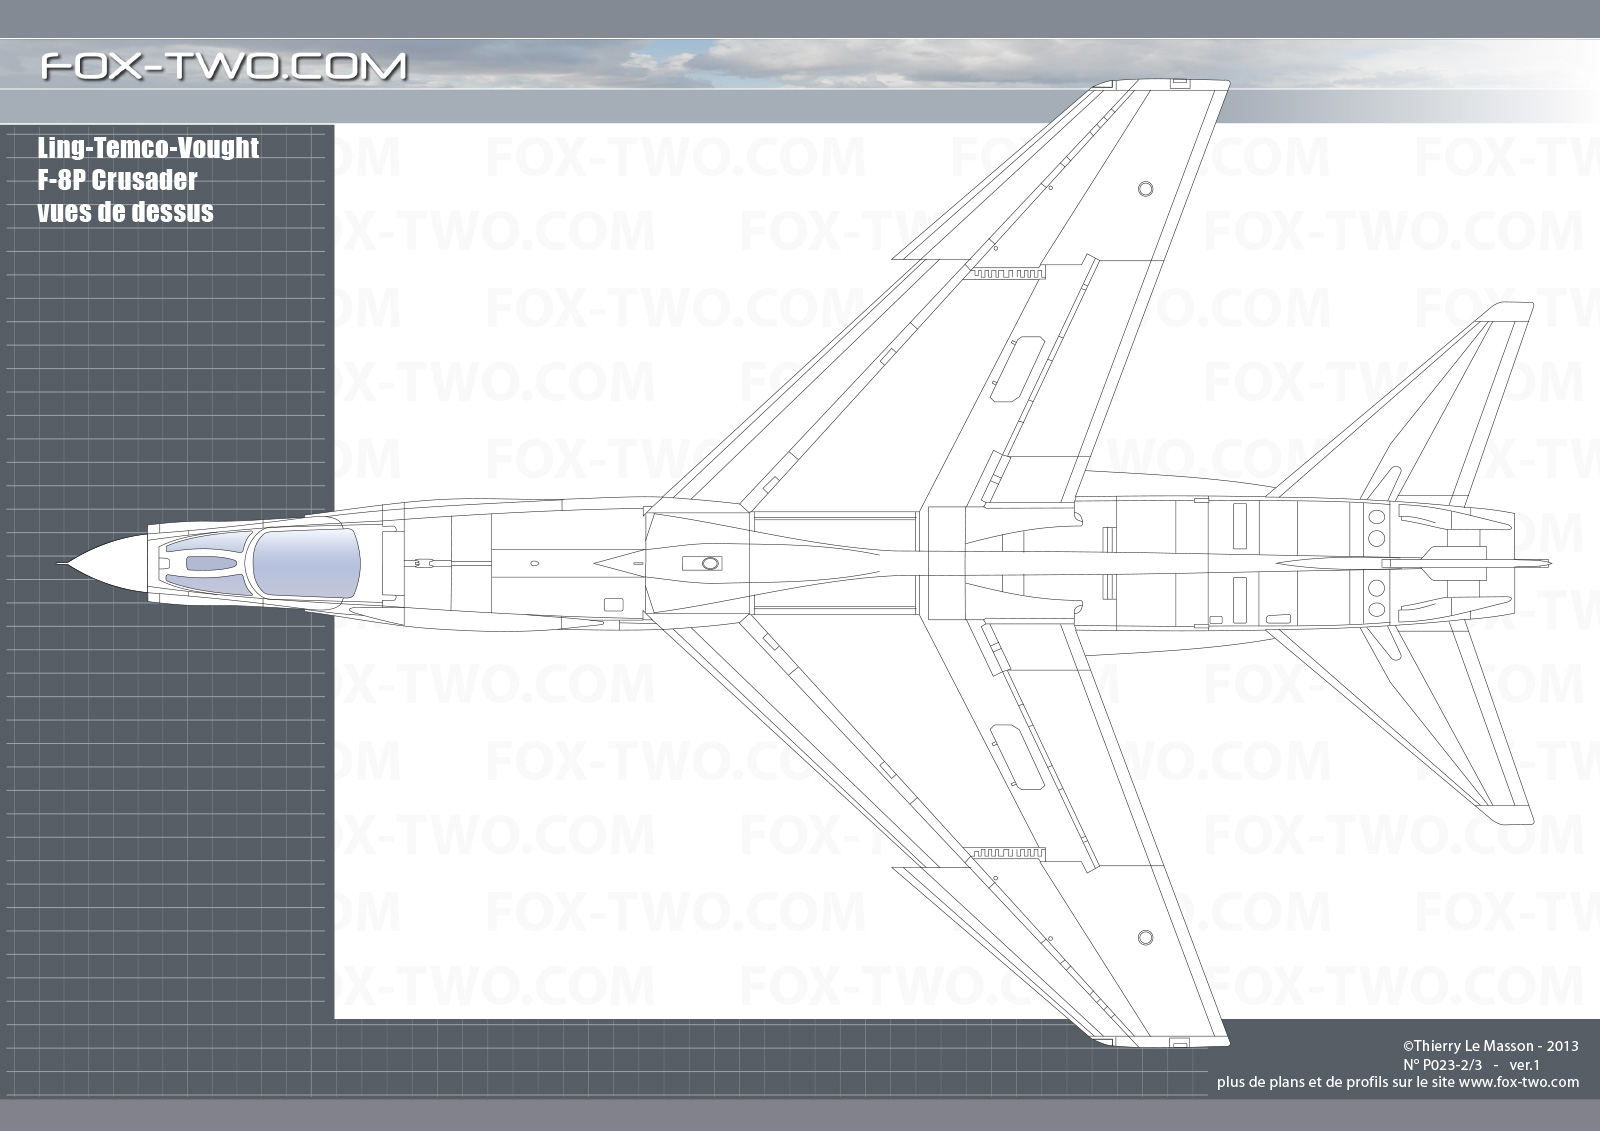Click the 'vues de dessus' caption line

[125, 212]
